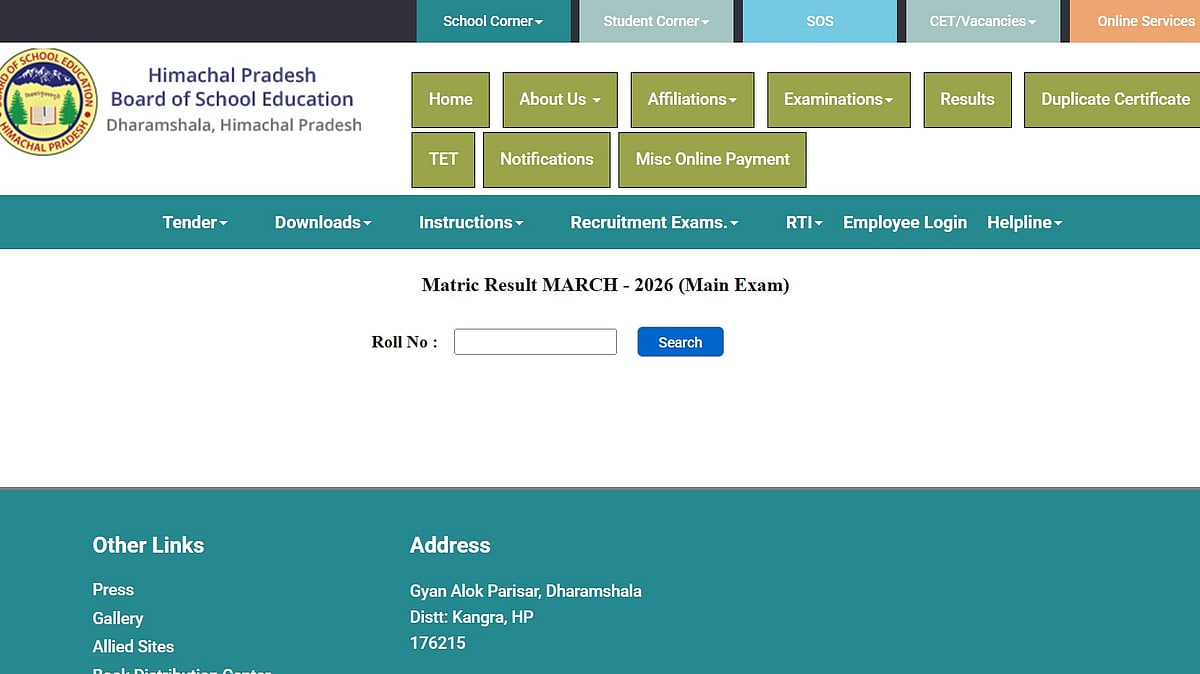Click the Roll No : label
The height and width of the screenshot is (674, 1200).
(x=404, y=342)
